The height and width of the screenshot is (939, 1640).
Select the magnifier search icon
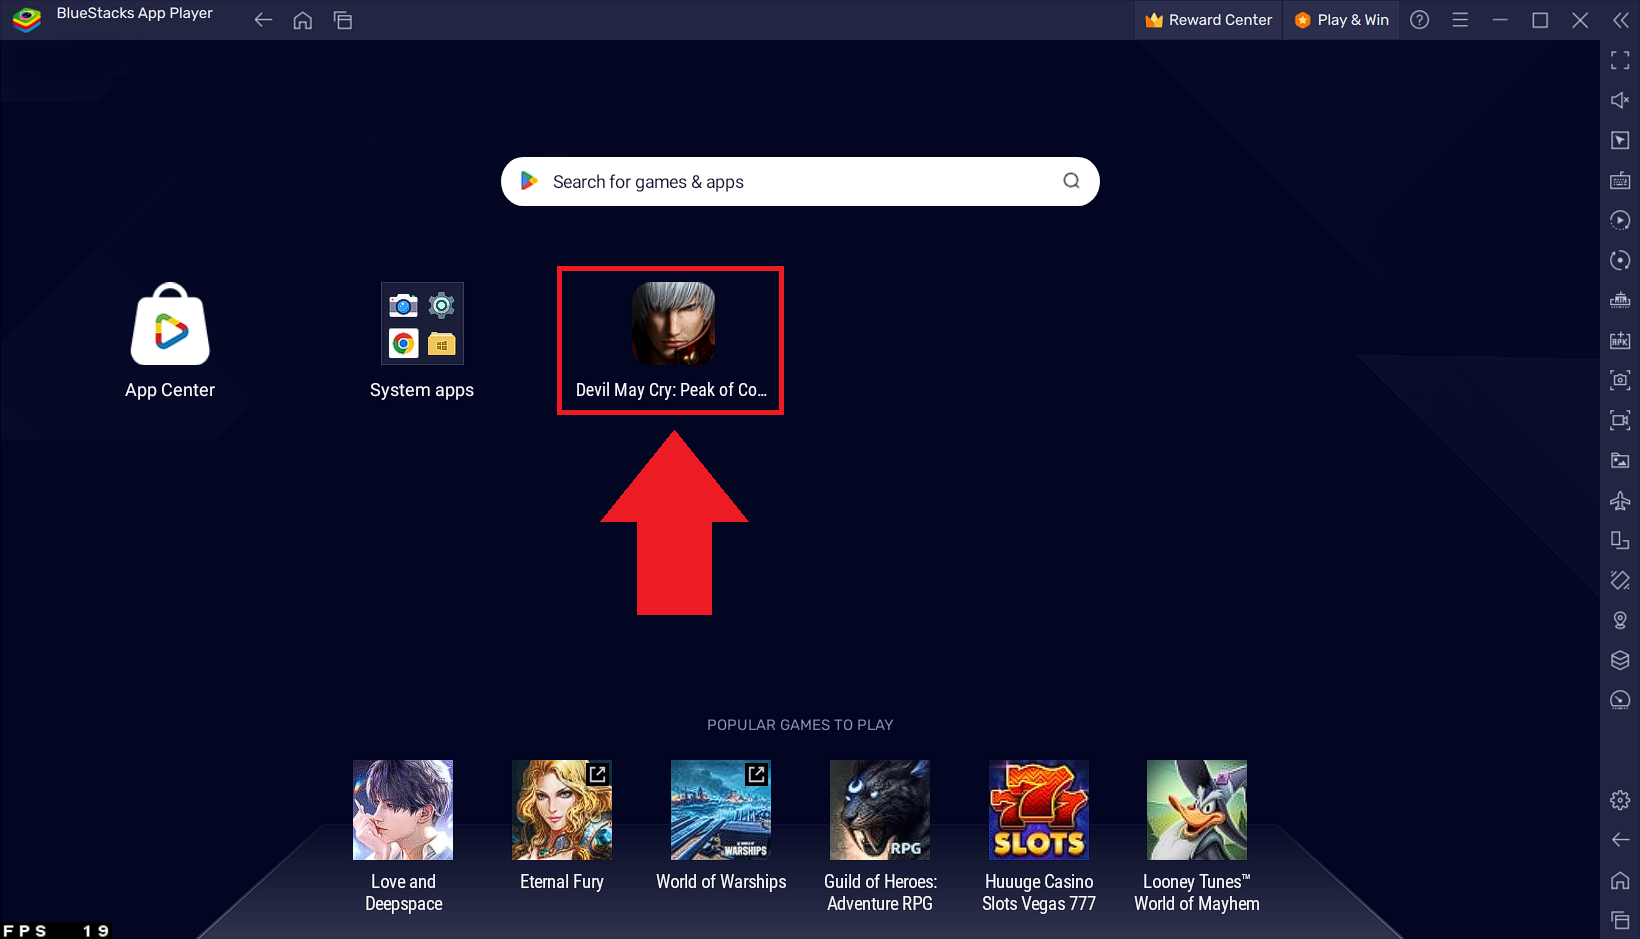click(x=1071, y=181)
